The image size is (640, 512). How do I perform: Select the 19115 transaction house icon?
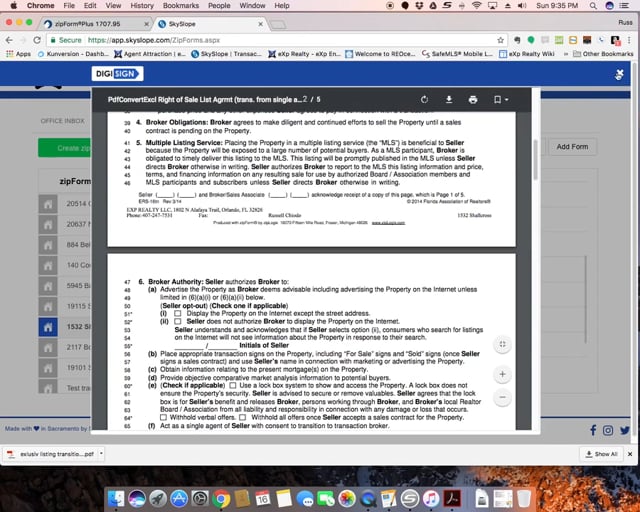click(x=48, y=306)
